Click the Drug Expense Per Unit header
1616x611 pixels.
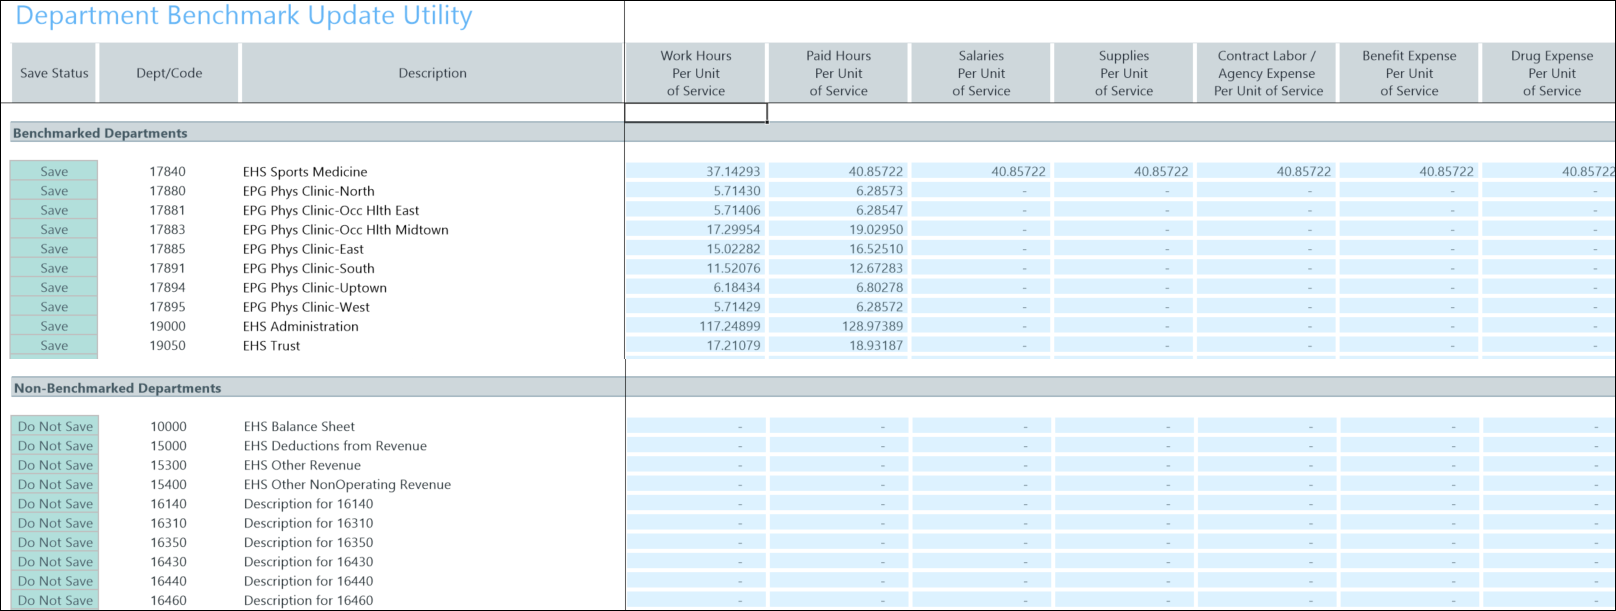click(1550, 73)
